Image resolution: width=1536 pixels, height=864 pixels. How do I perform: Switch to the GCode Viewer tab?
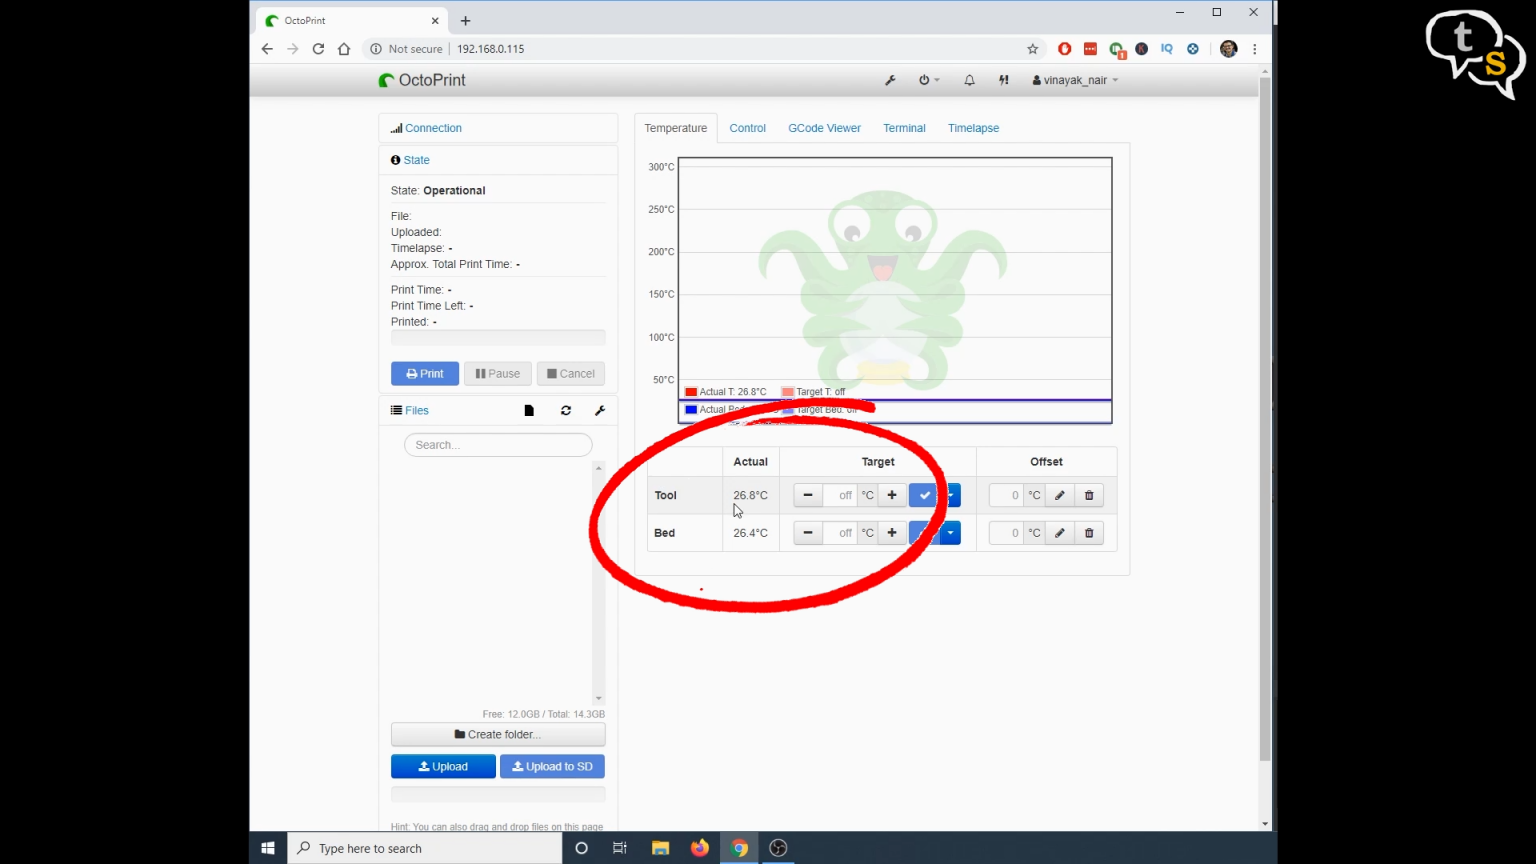coord(824,128)
